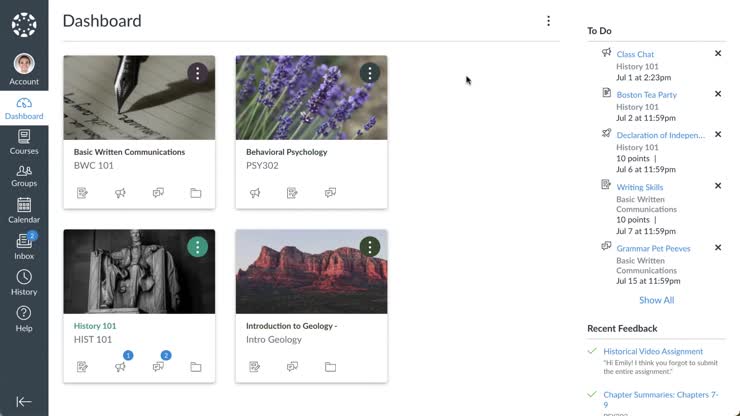Open Chapter Summaries: Chapters 7-9 feedback
Viewport: 740px width, 416px height.
pos(661,399)
